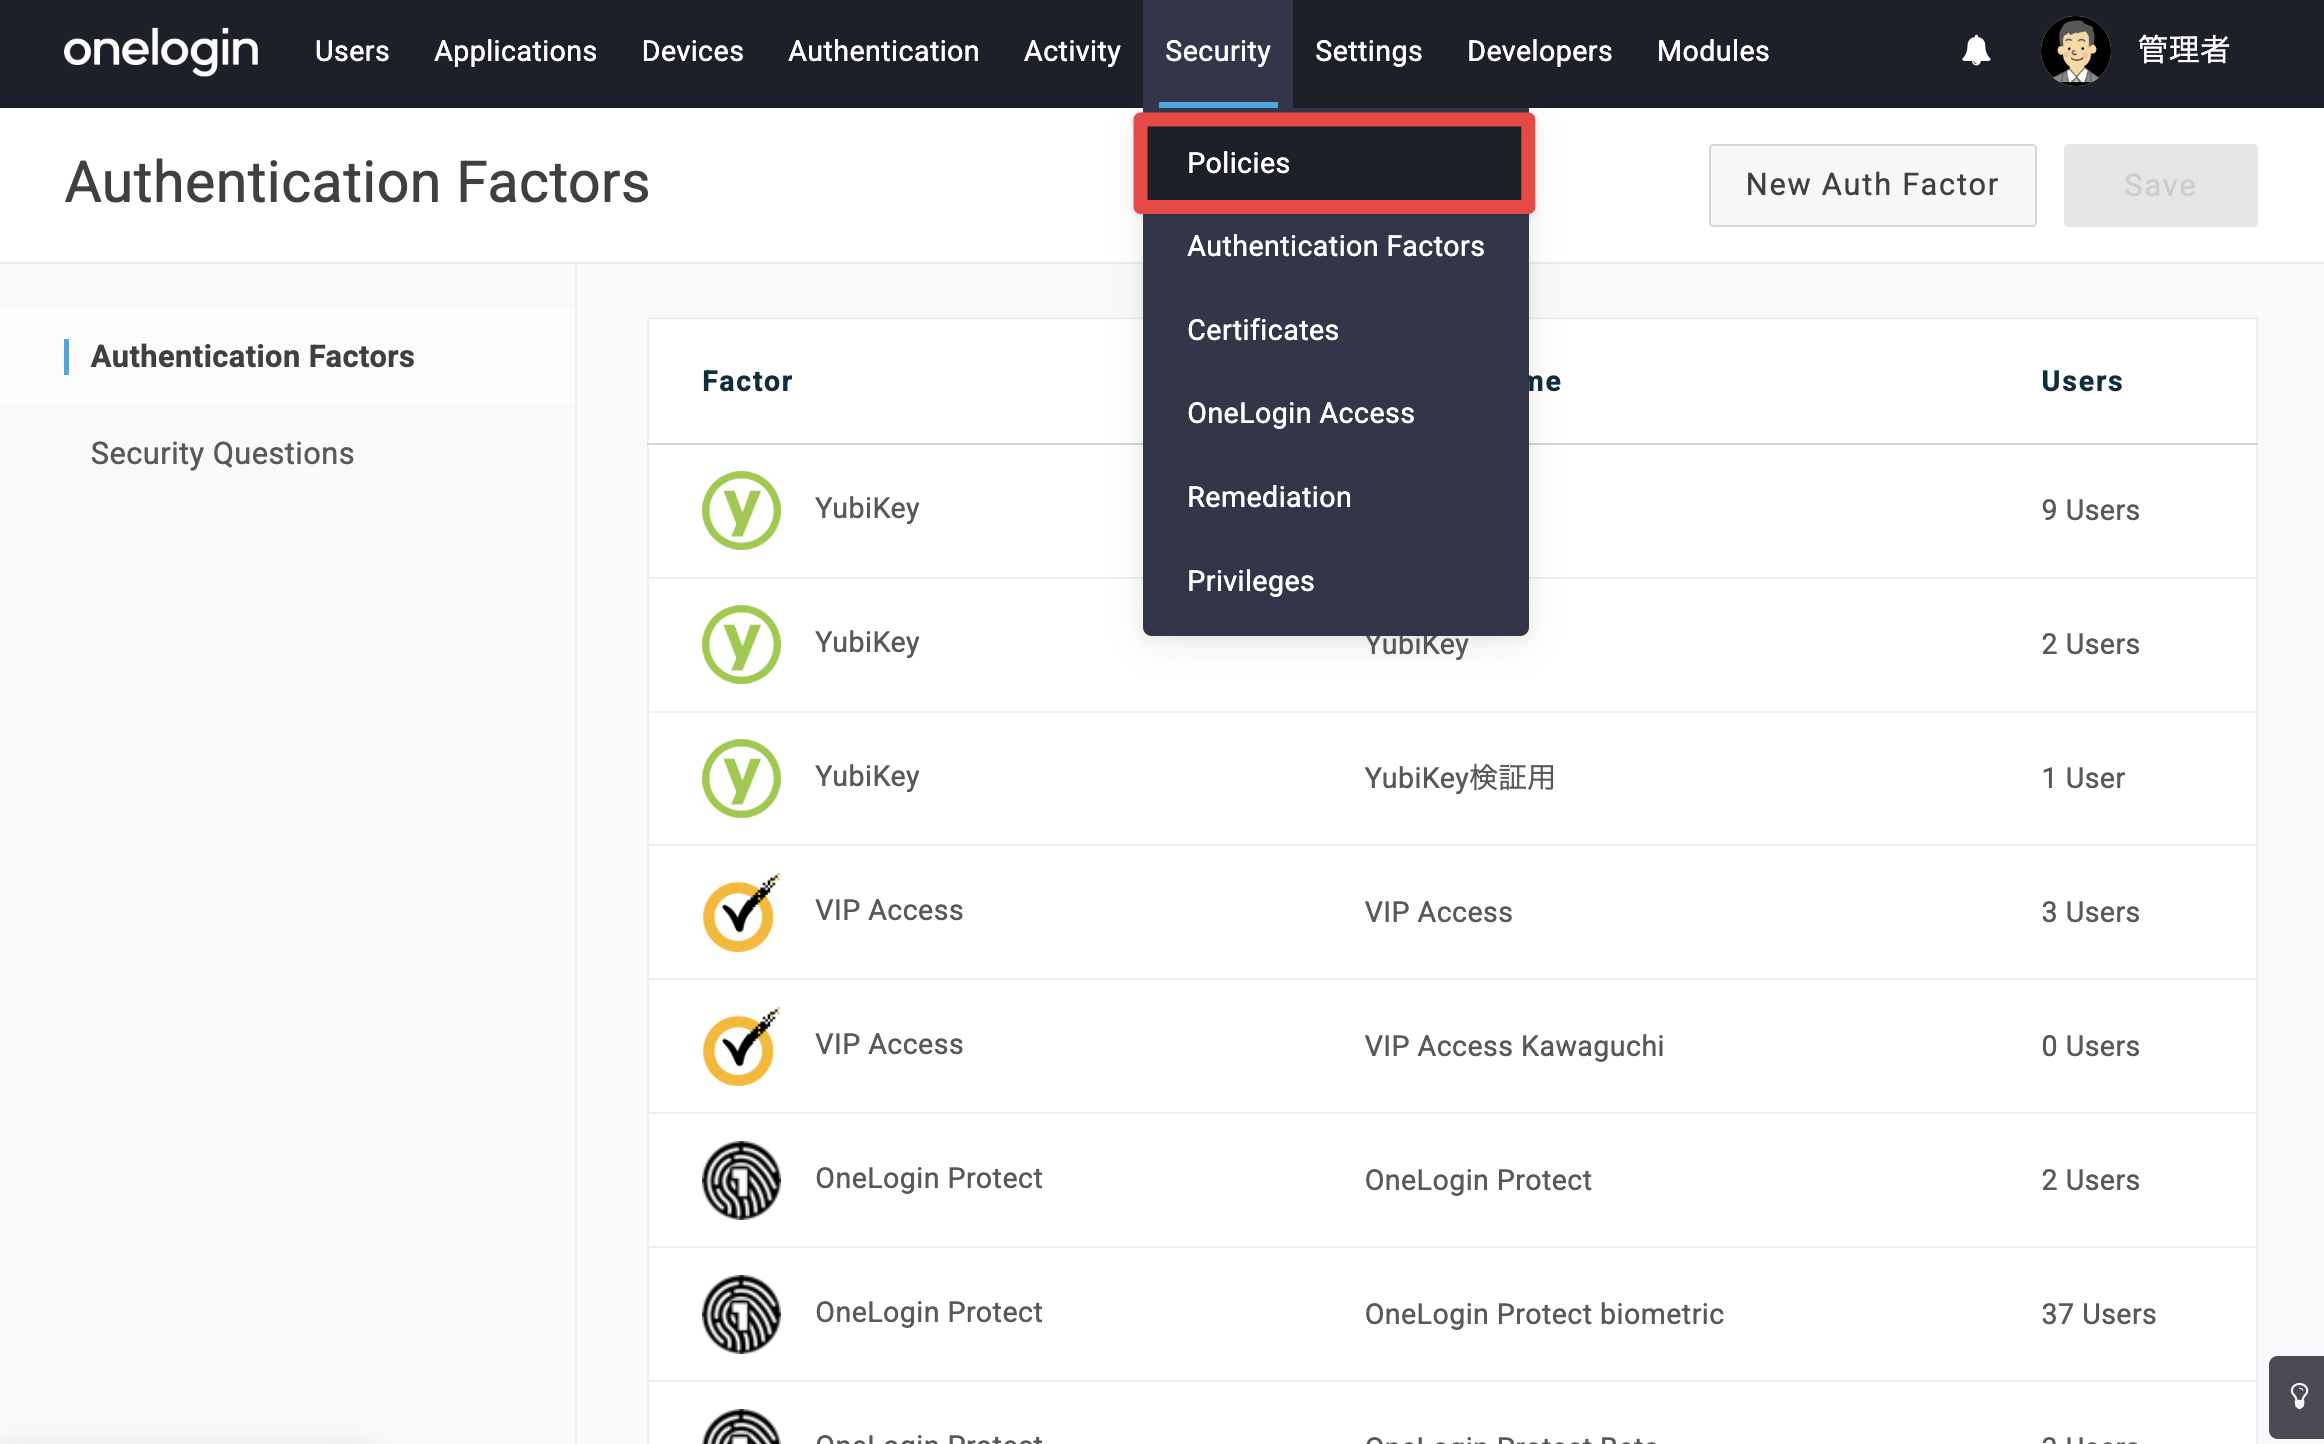Click the YubiKey icon in the 2 Users row
The image size is (2324, 1444).
pos(741,644)
